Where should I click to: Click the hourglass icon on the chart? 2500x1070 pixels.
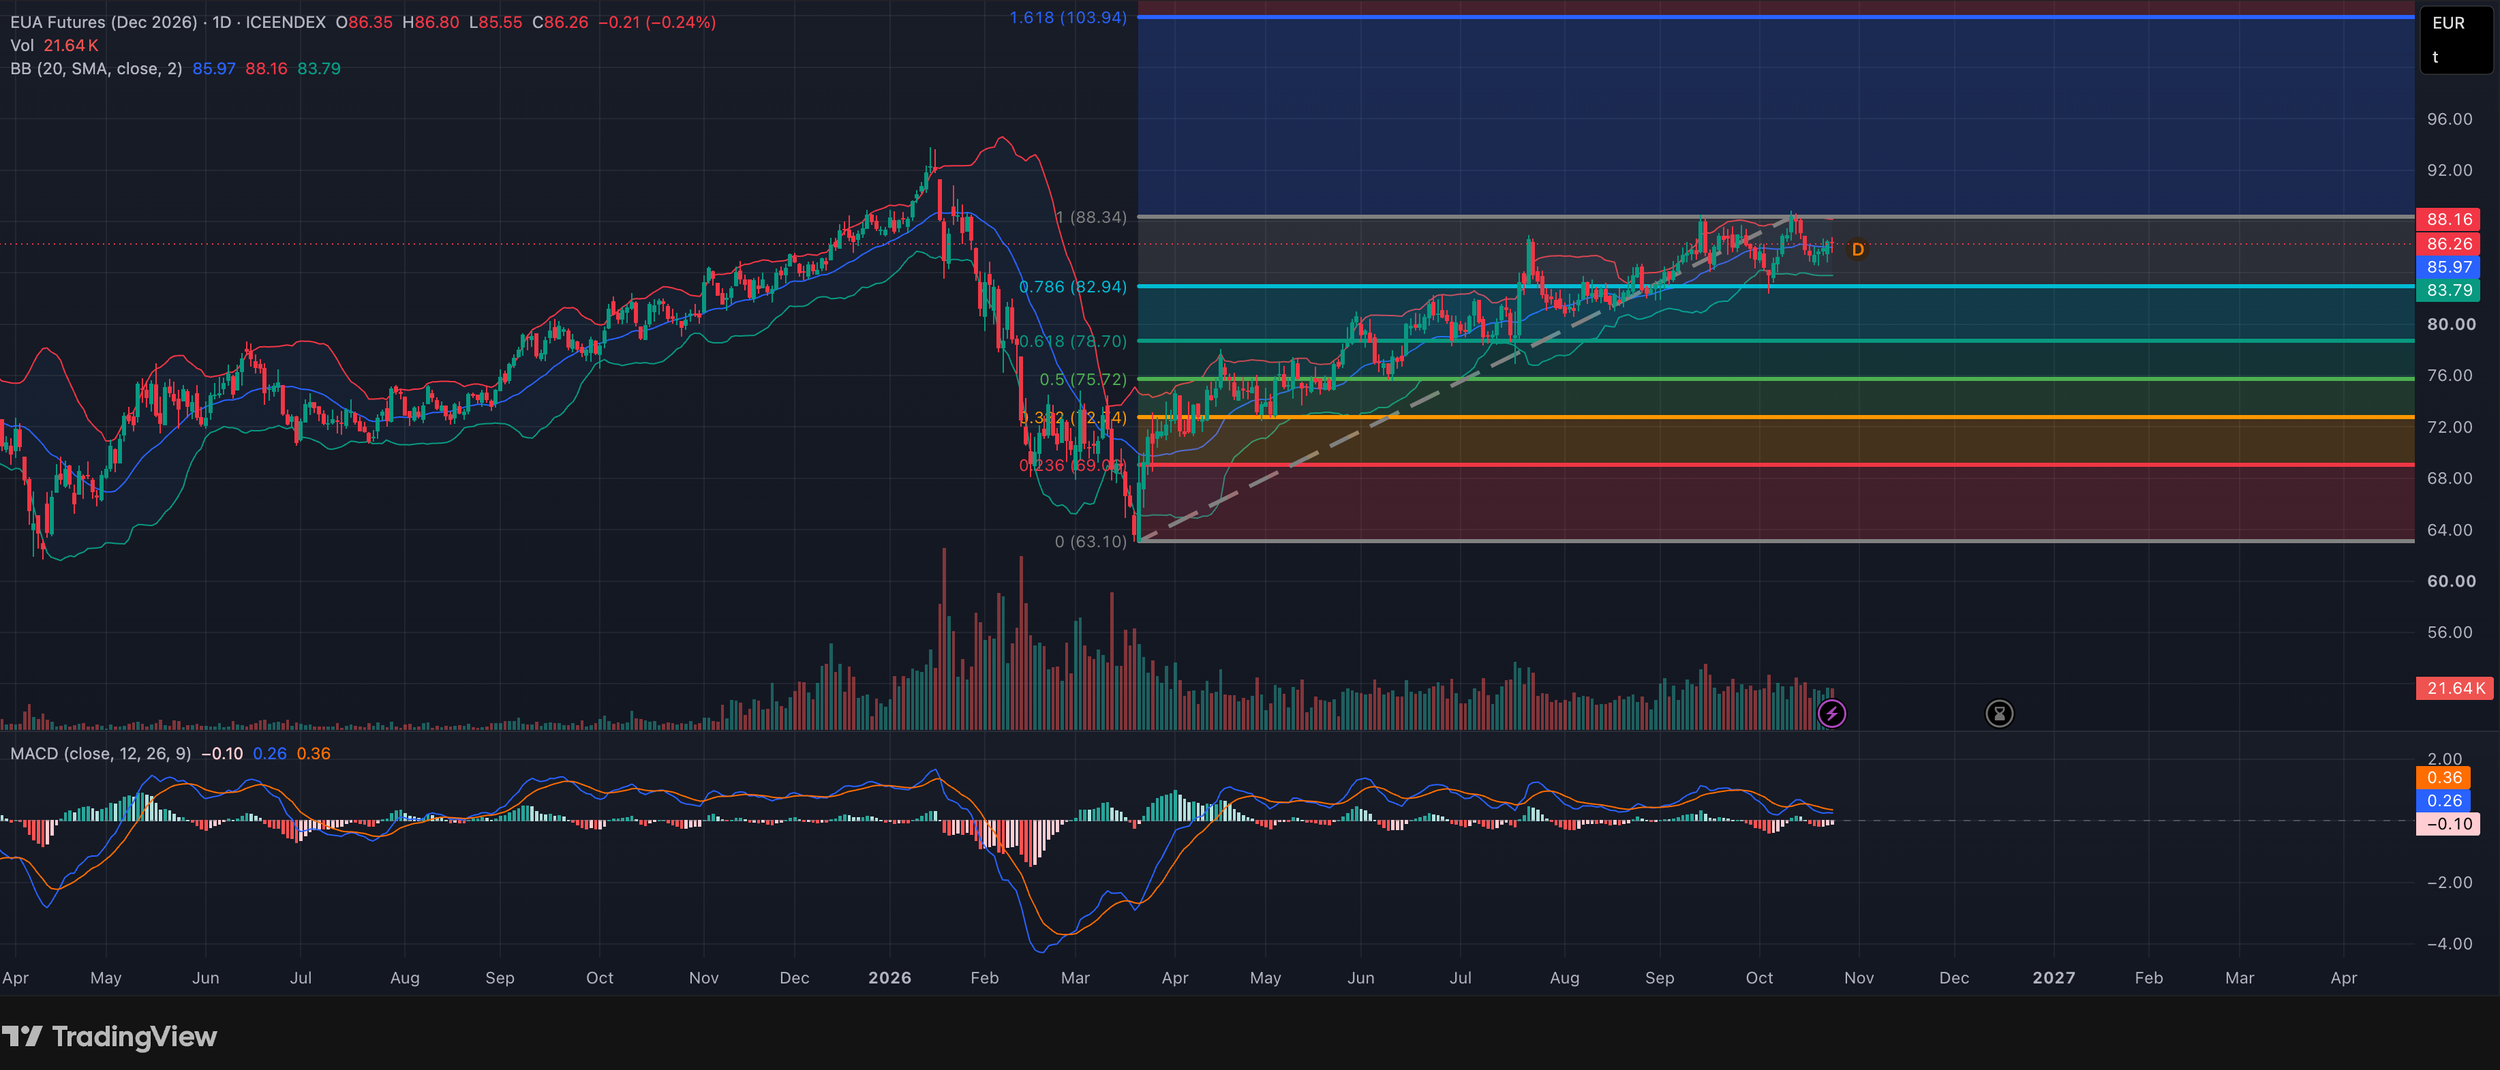coord(1999,713)
